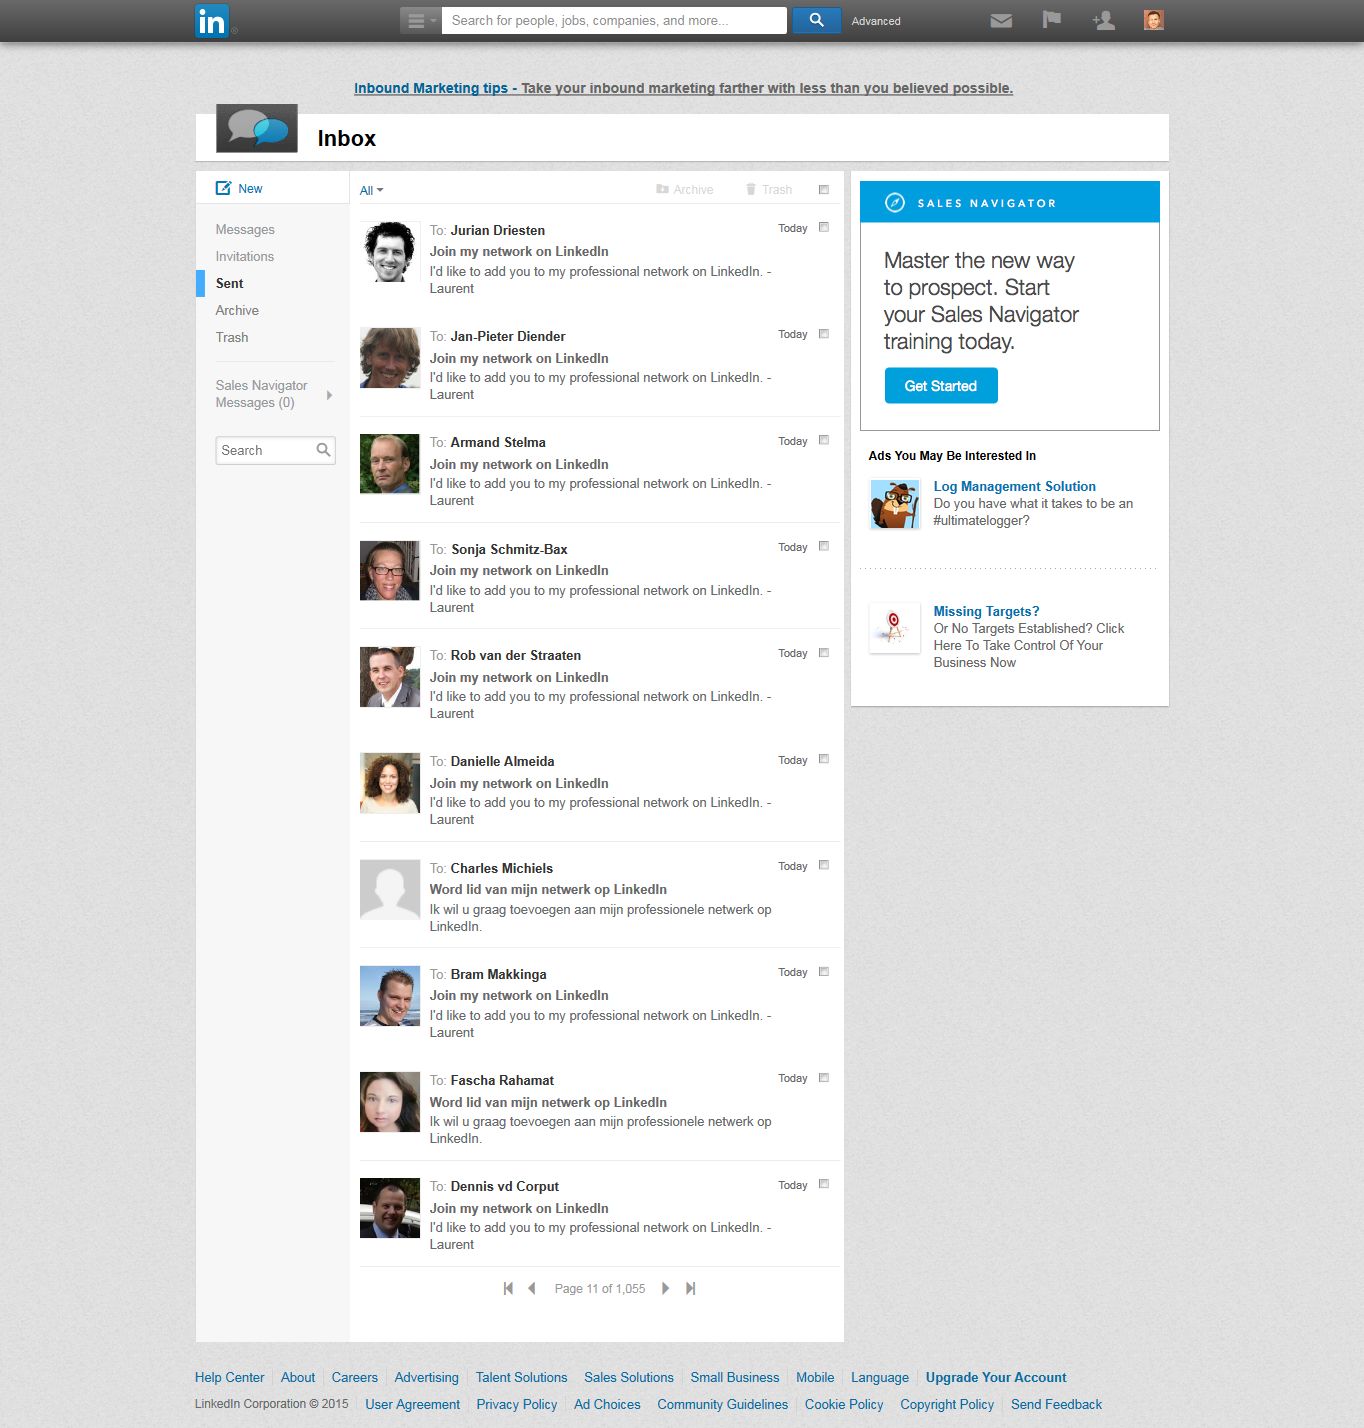1364x1428 pixels.
Task: Open the Invitations folder
Action: pyautogui.click(x=244, y=257)
